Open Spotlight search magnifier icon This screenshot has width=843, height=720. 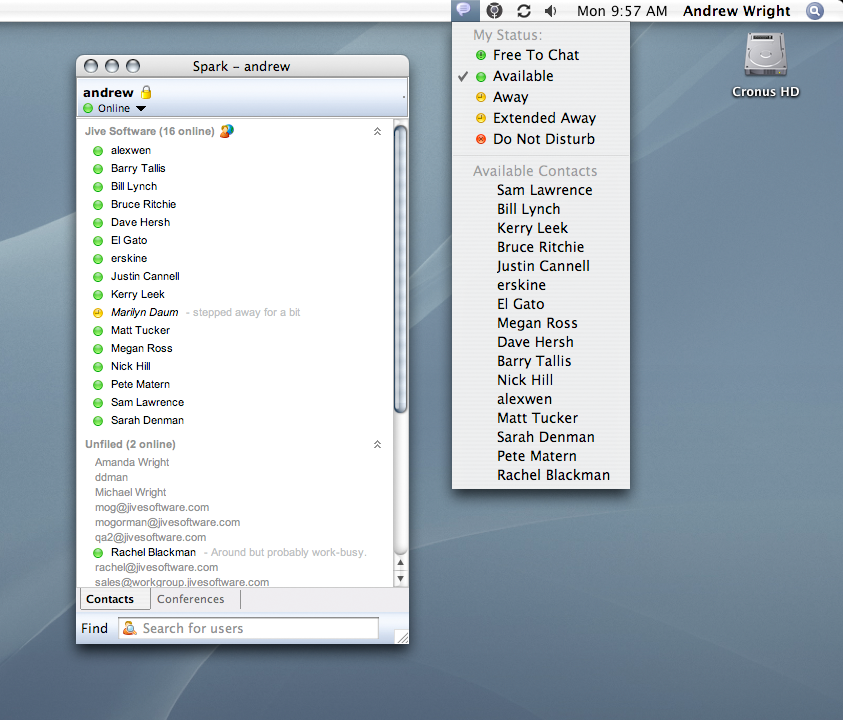[815, 11]
